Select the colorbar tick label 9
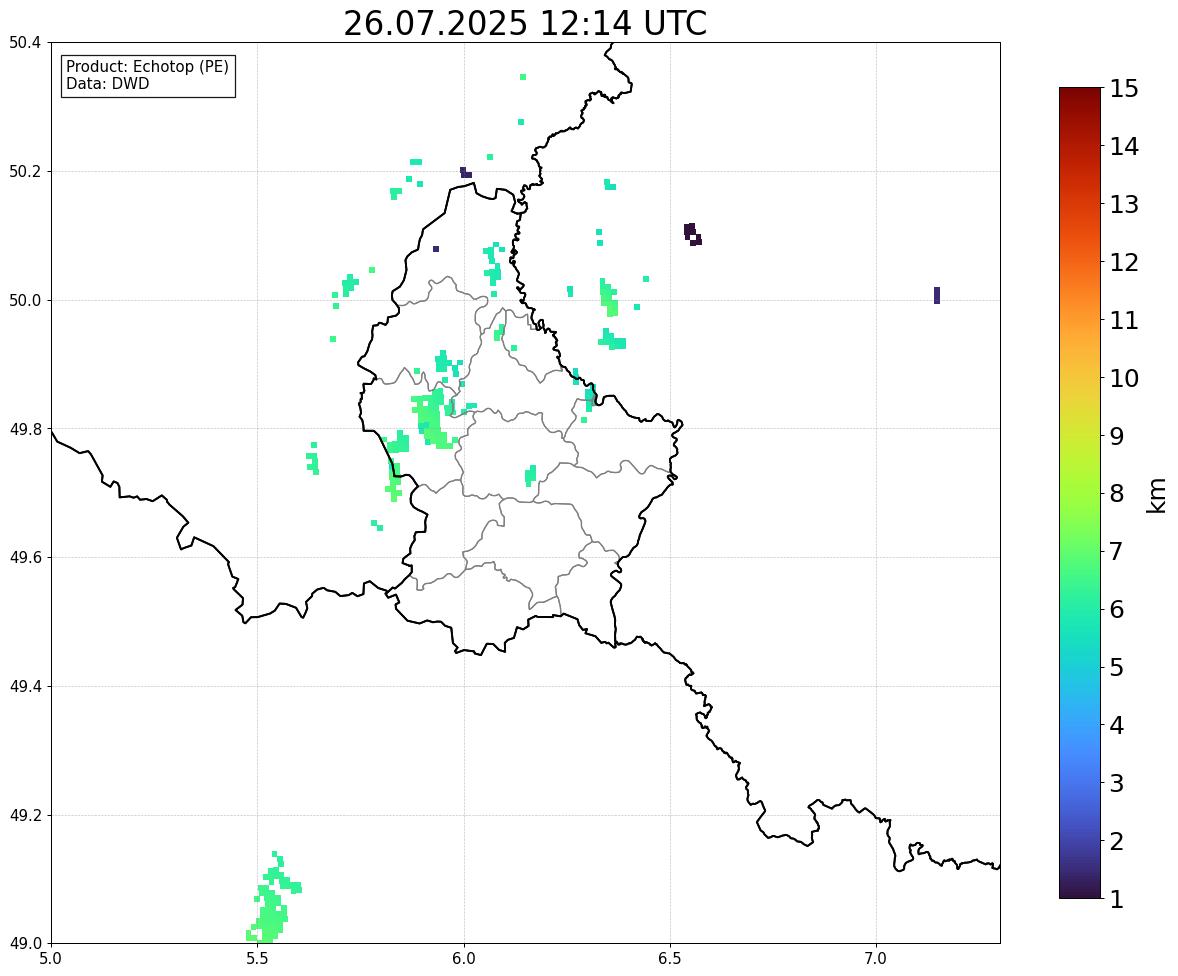Viewport: 1178px width, 976px height. 1117,436
